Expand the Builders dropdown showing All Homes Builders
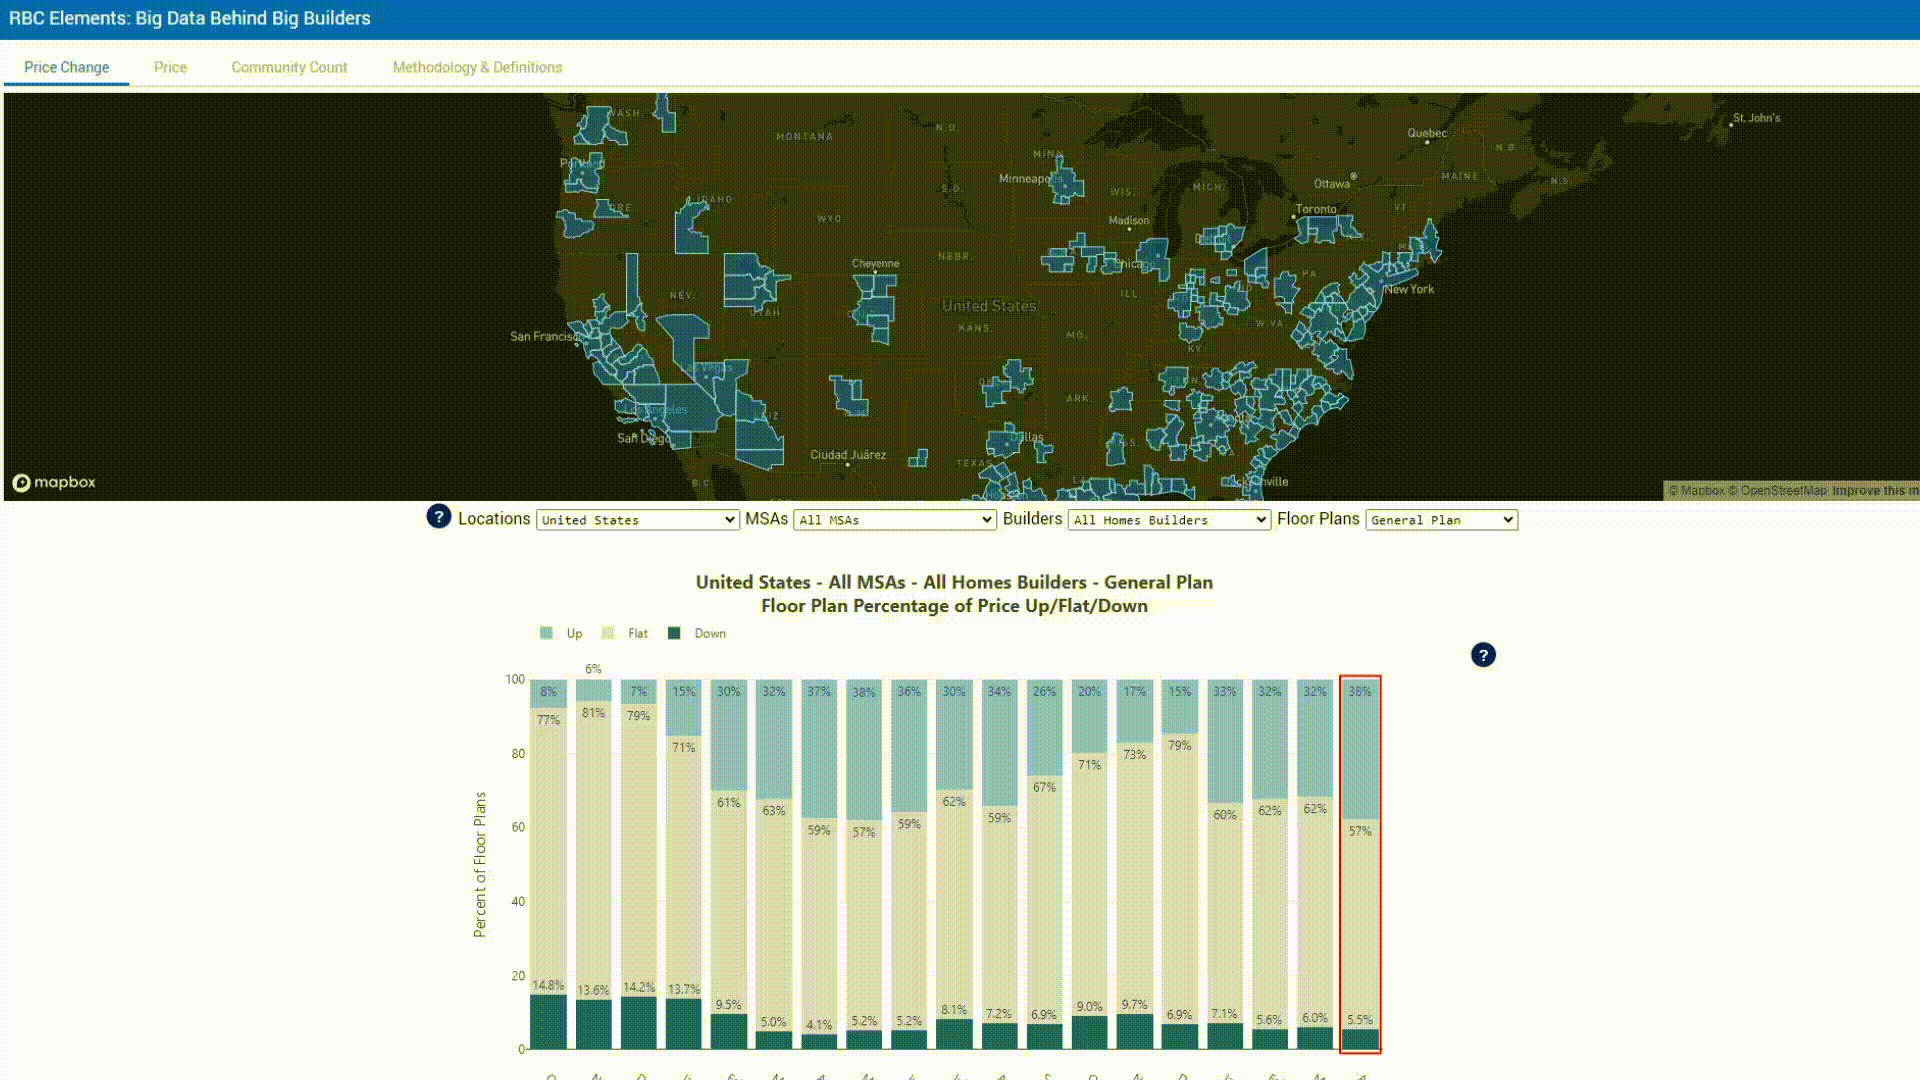The image size is (1920, 1080). point(1169,520)
